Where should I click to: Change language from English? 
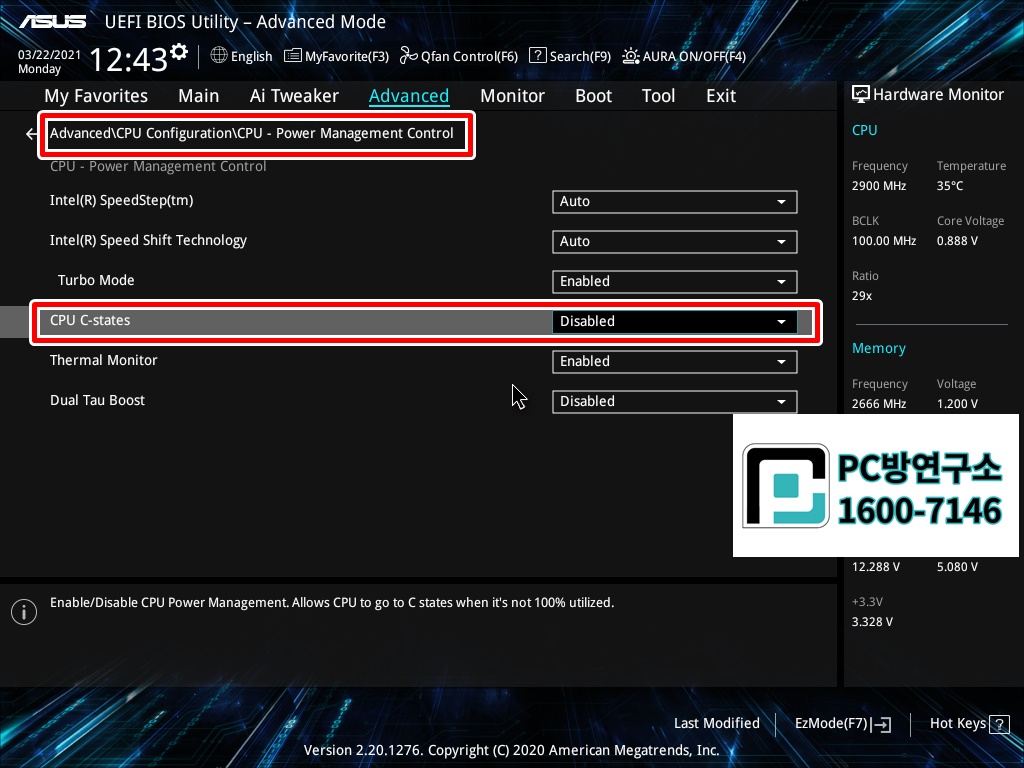click(x=241, y=56)
